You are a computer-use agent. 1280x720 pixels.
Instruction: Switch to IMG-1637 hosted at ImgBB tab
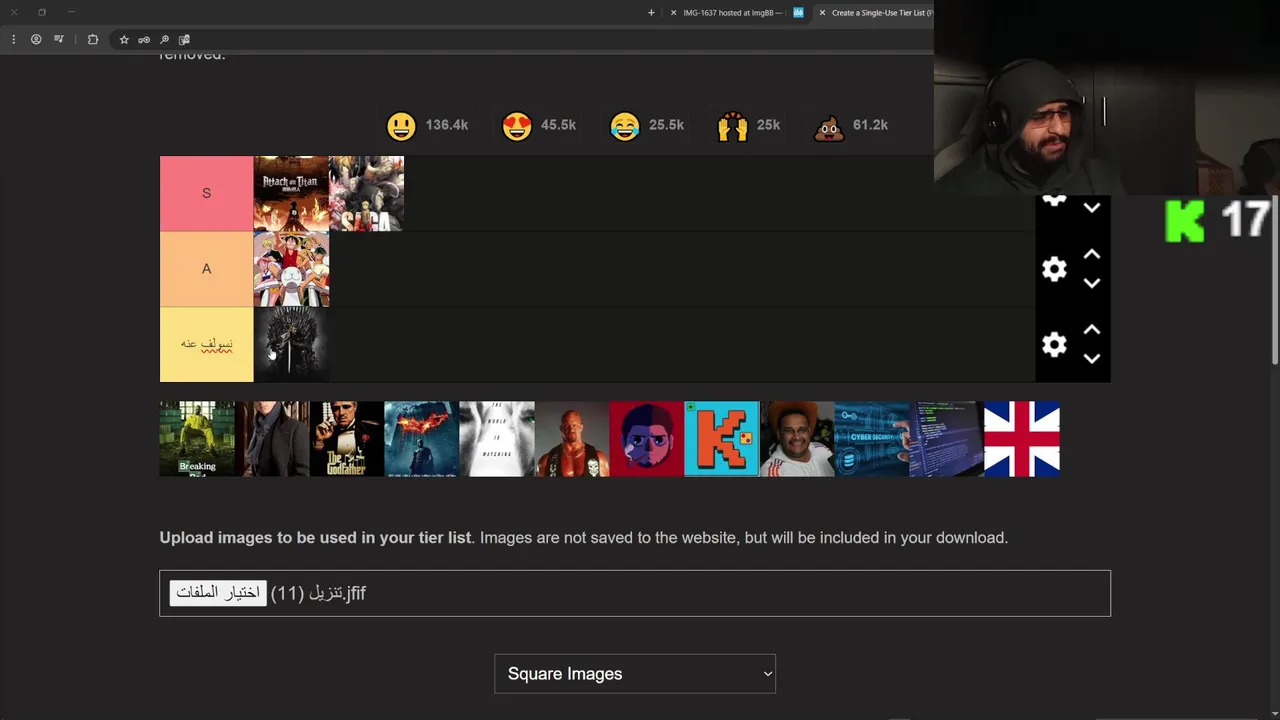tap(732, 13)
